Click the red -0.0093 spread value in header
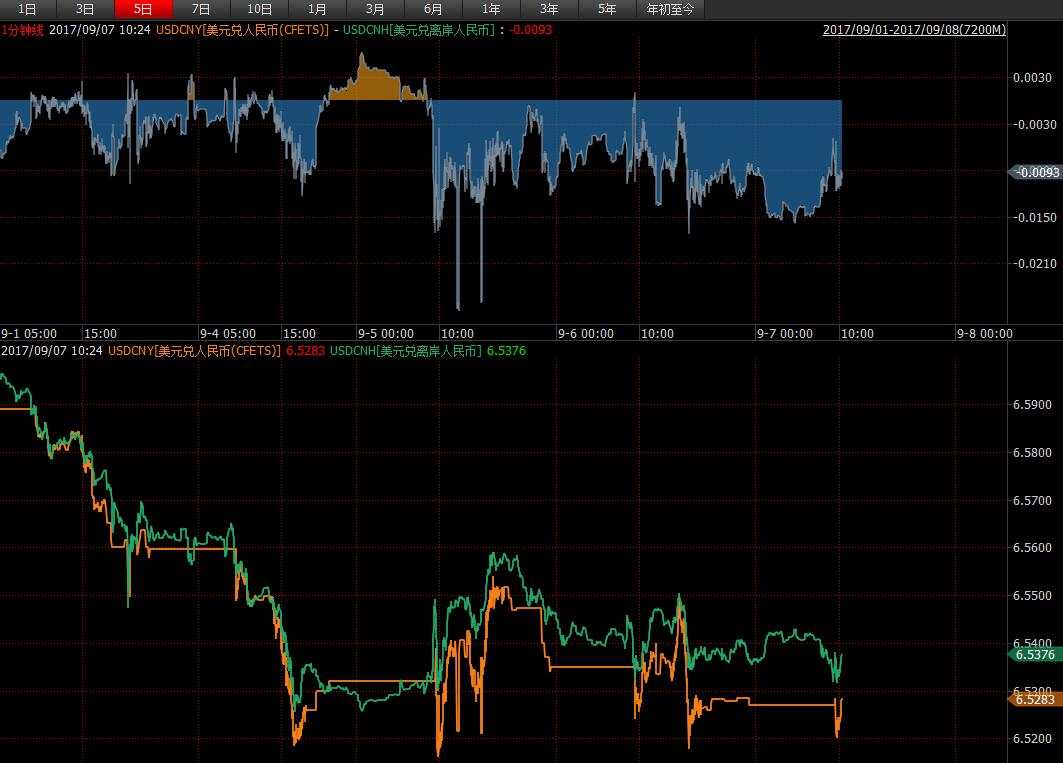 click(531, 30)
